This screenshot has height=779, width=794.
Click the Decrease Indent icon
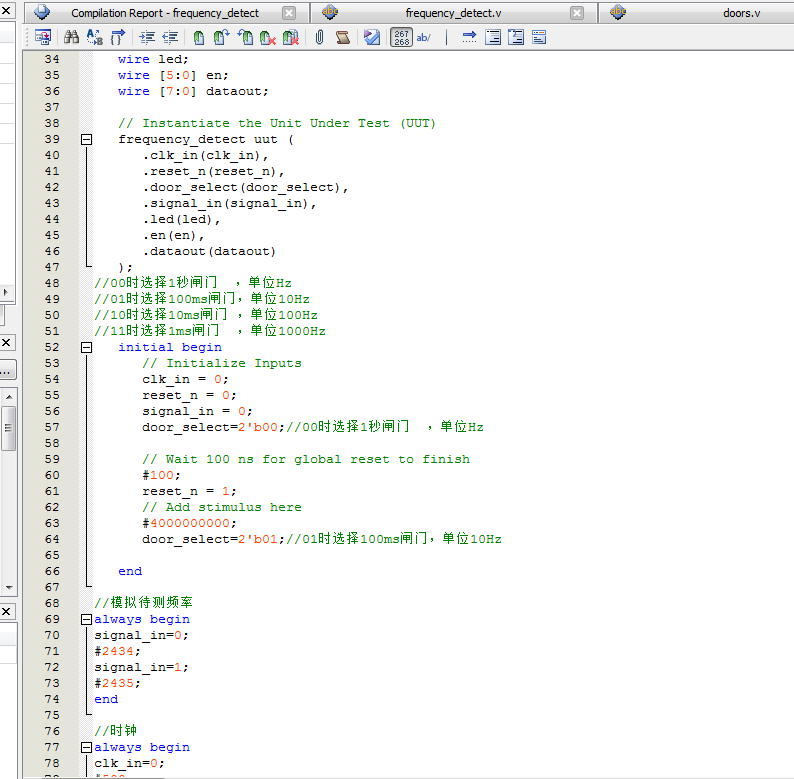click(x=170, y=37)
